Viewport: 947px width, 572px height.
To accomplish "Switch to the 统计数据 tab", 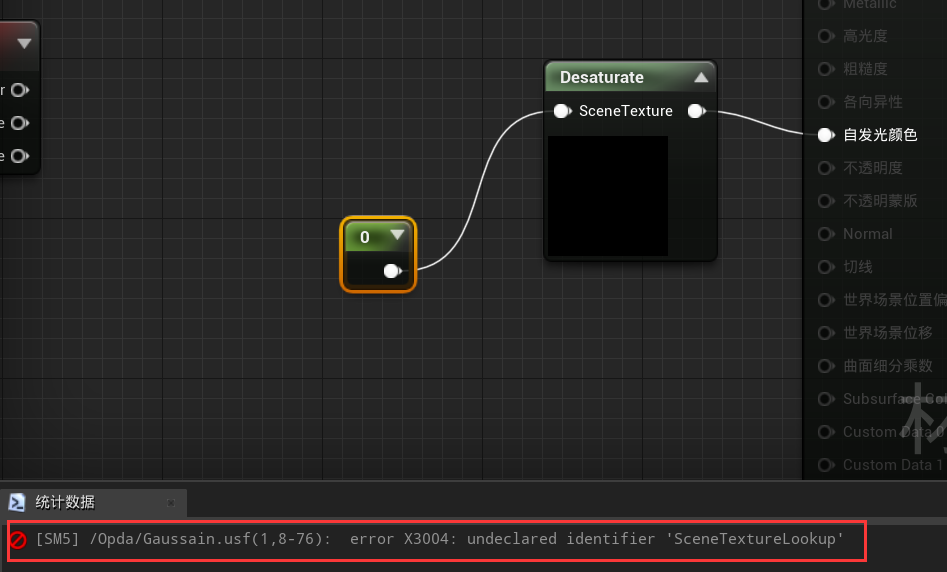I will tap(94, 502).
